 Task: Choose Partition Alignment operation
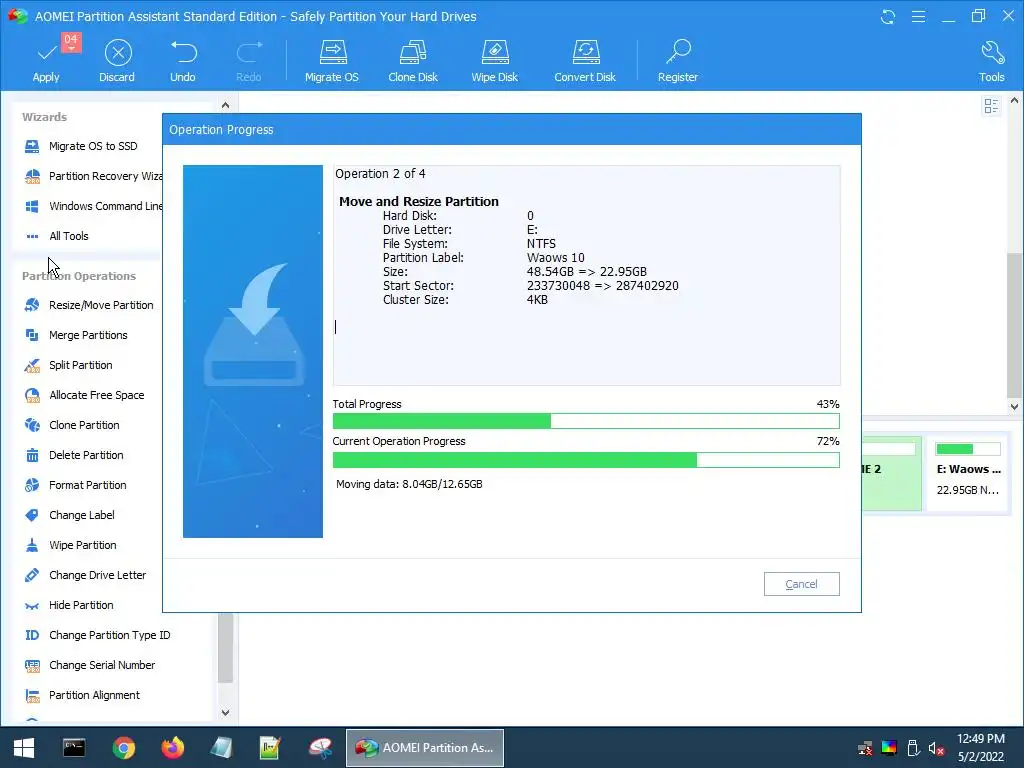tap(82, 696)
